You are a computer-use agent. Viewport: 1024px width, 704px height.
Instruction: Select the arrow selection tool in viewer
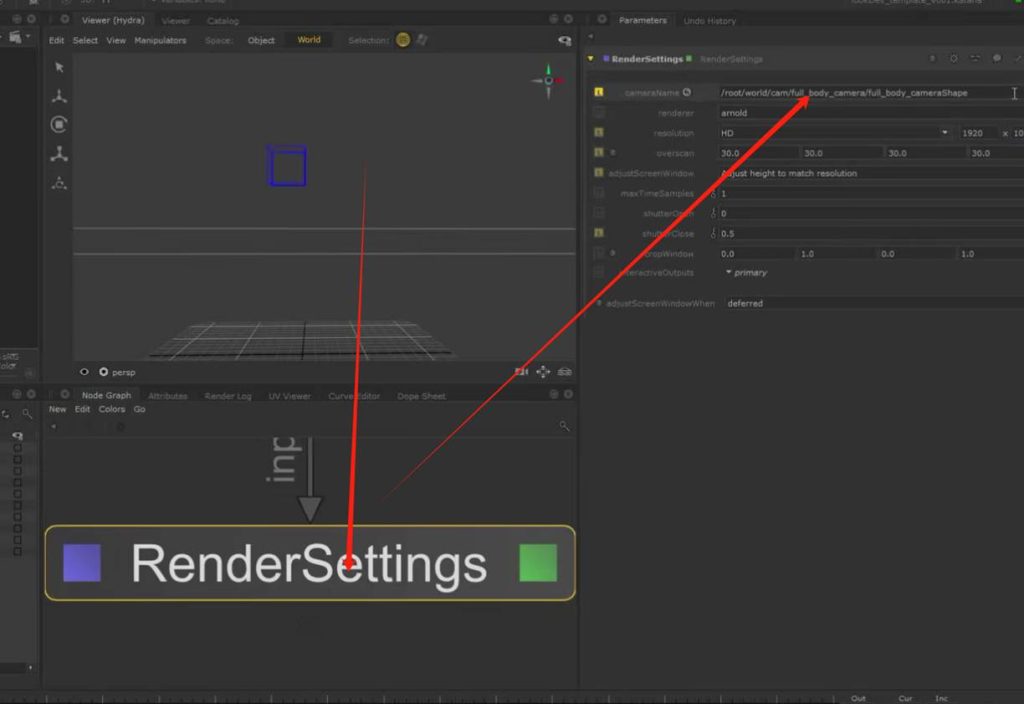[x=59, y=67]
